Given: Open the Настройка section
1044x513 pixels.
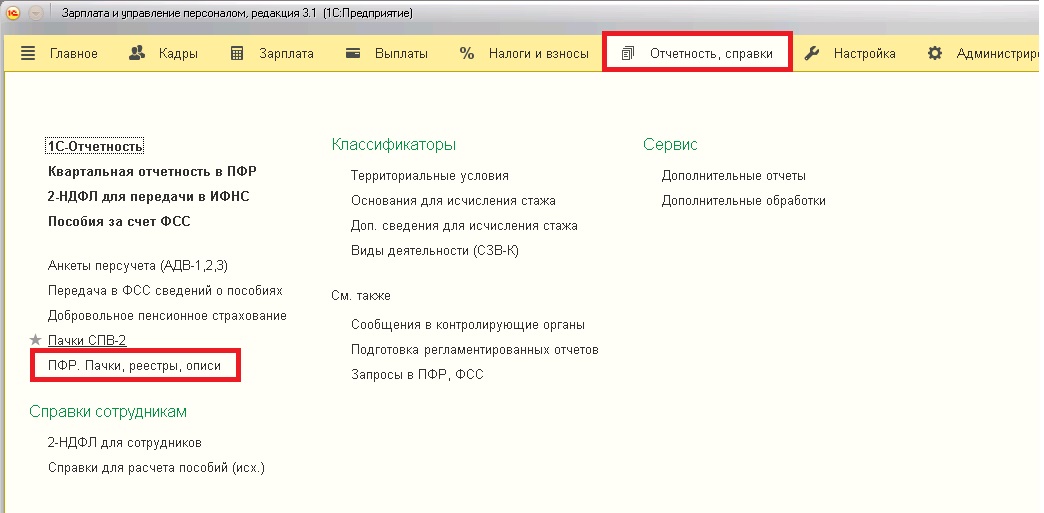Looking at the screenshot, I should tap(864, 54).
